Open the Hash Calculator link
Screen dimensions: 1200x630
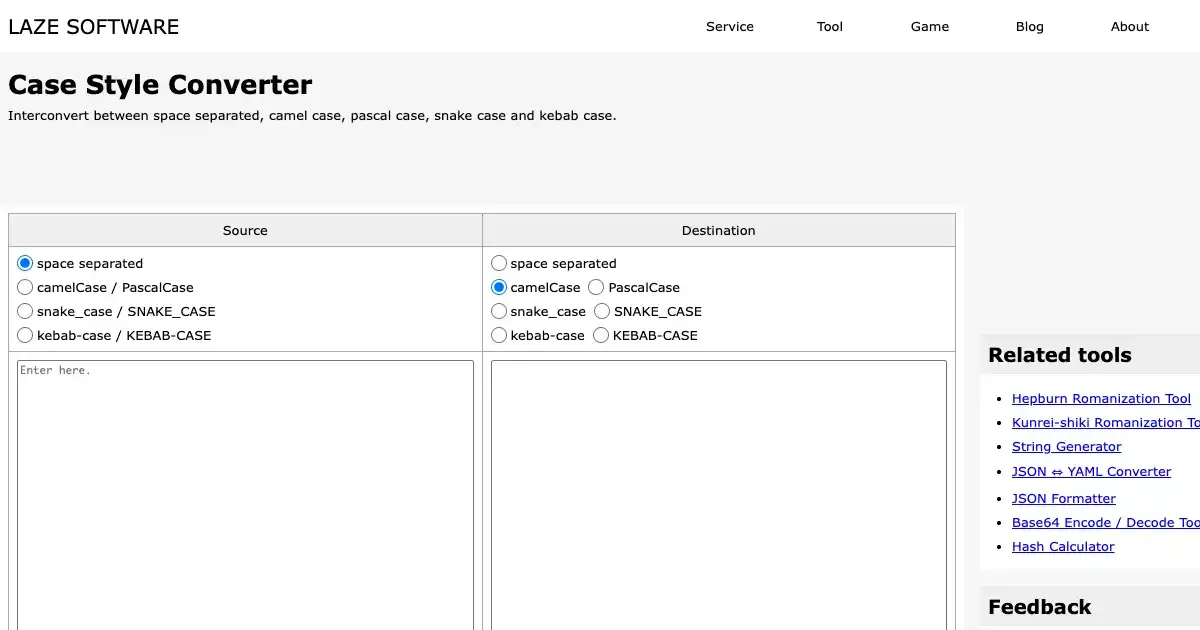[1062, 546]
